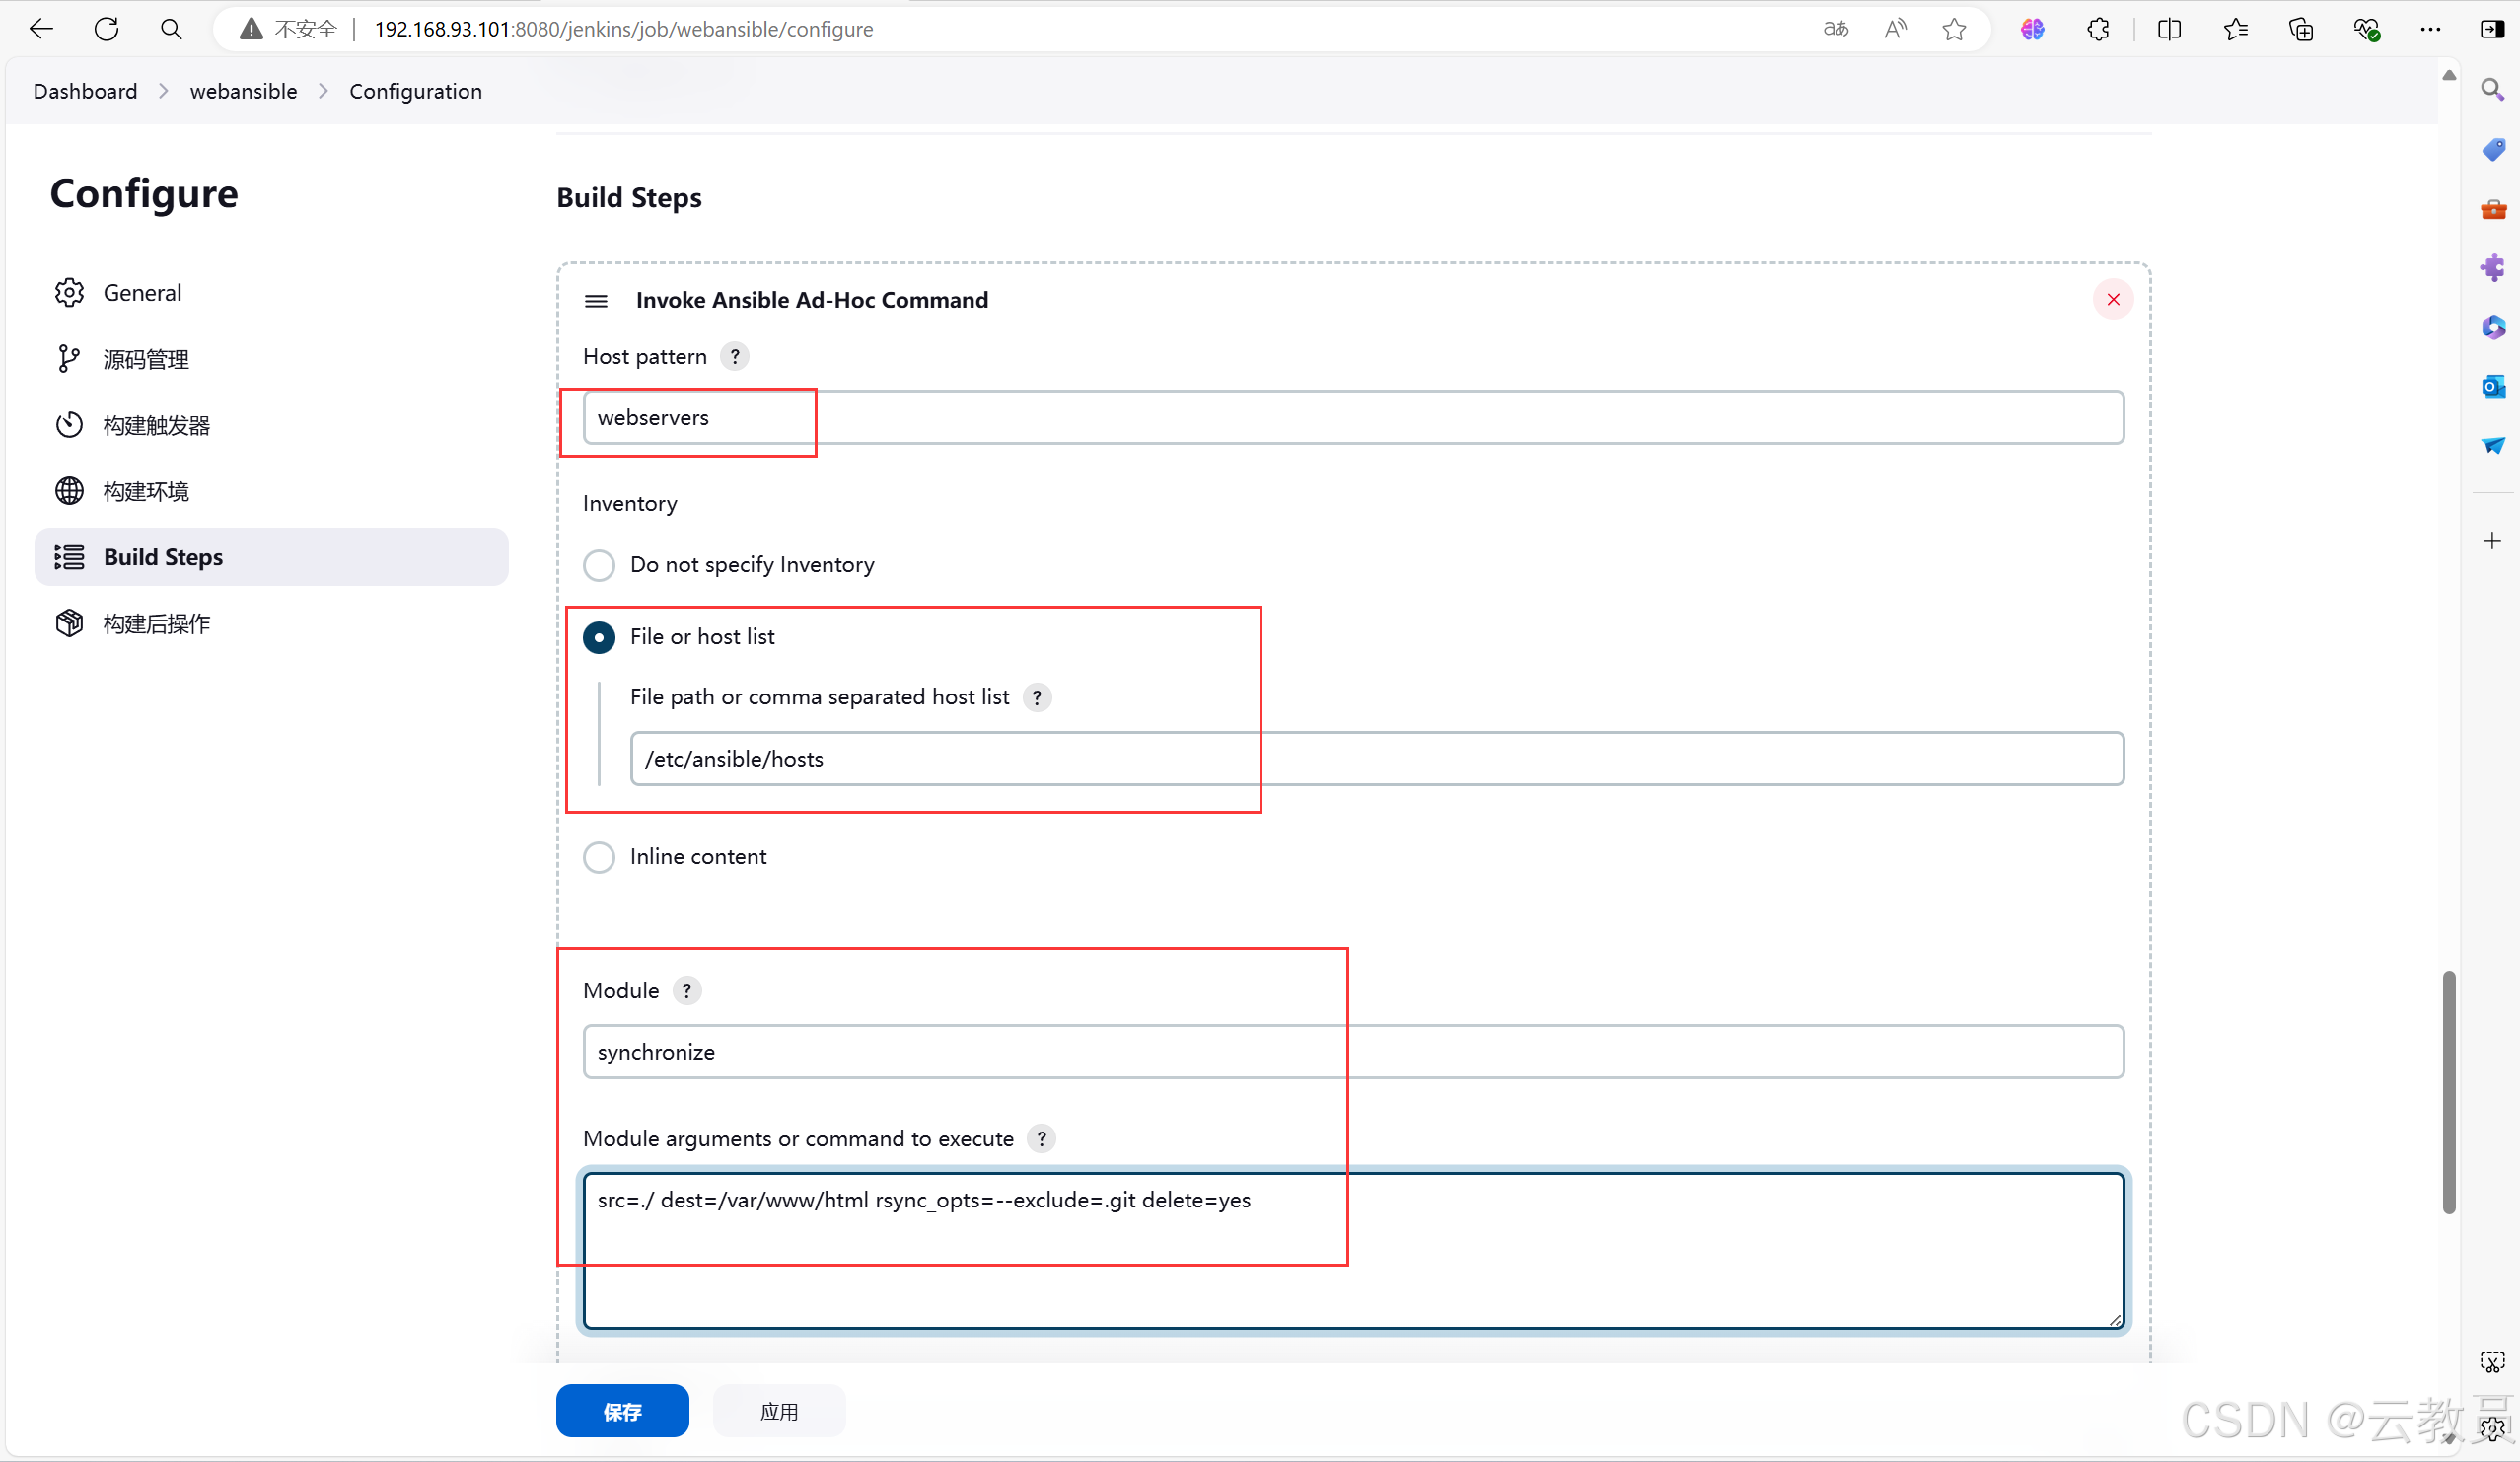2520x1462 pixels.
Task: Show help for Host pattern
Action: tap(735, 357)
